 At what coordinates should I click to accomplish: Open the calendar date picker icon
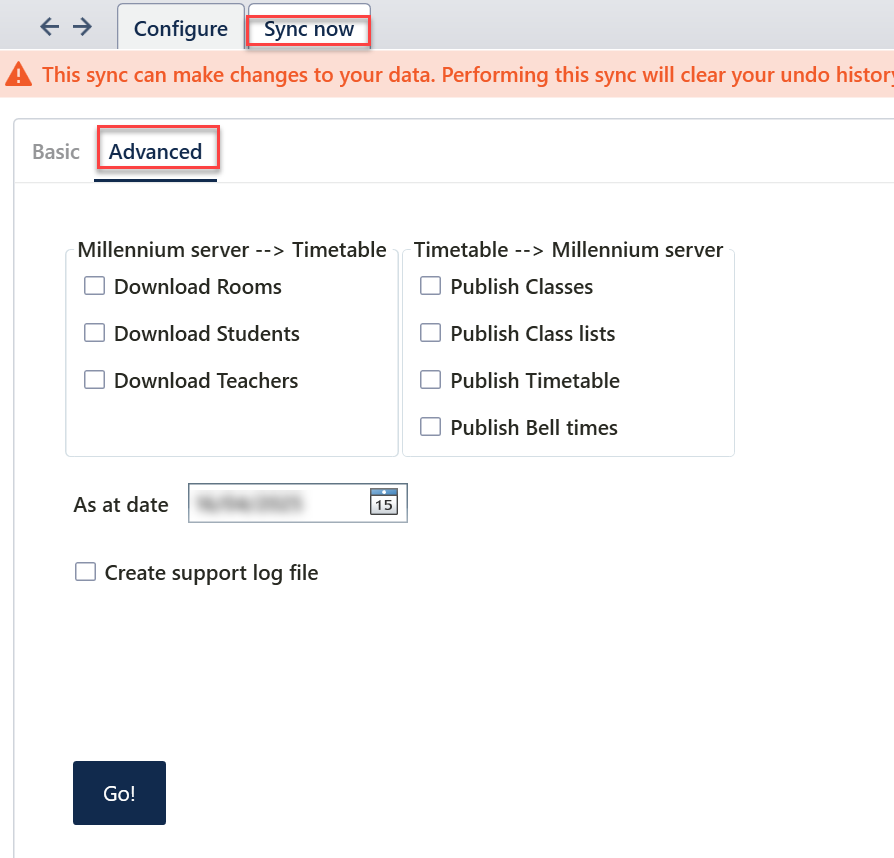[x=384, y=502]
